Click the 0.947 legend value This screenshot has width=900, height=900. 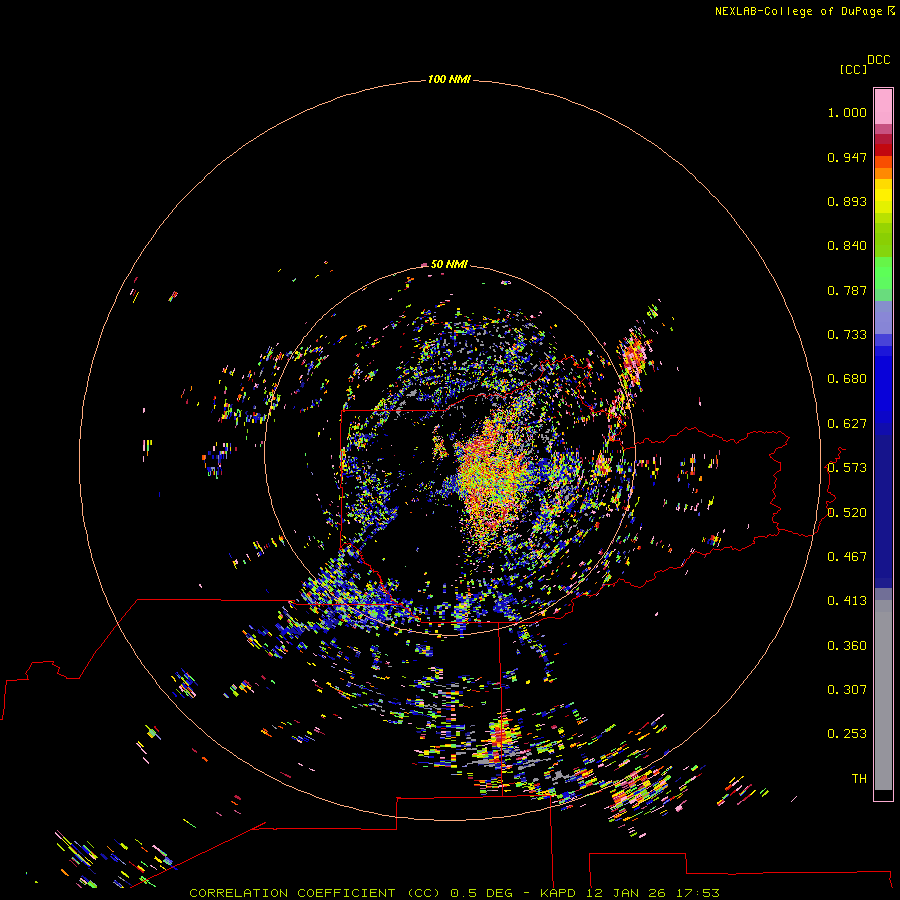[847, 157]
